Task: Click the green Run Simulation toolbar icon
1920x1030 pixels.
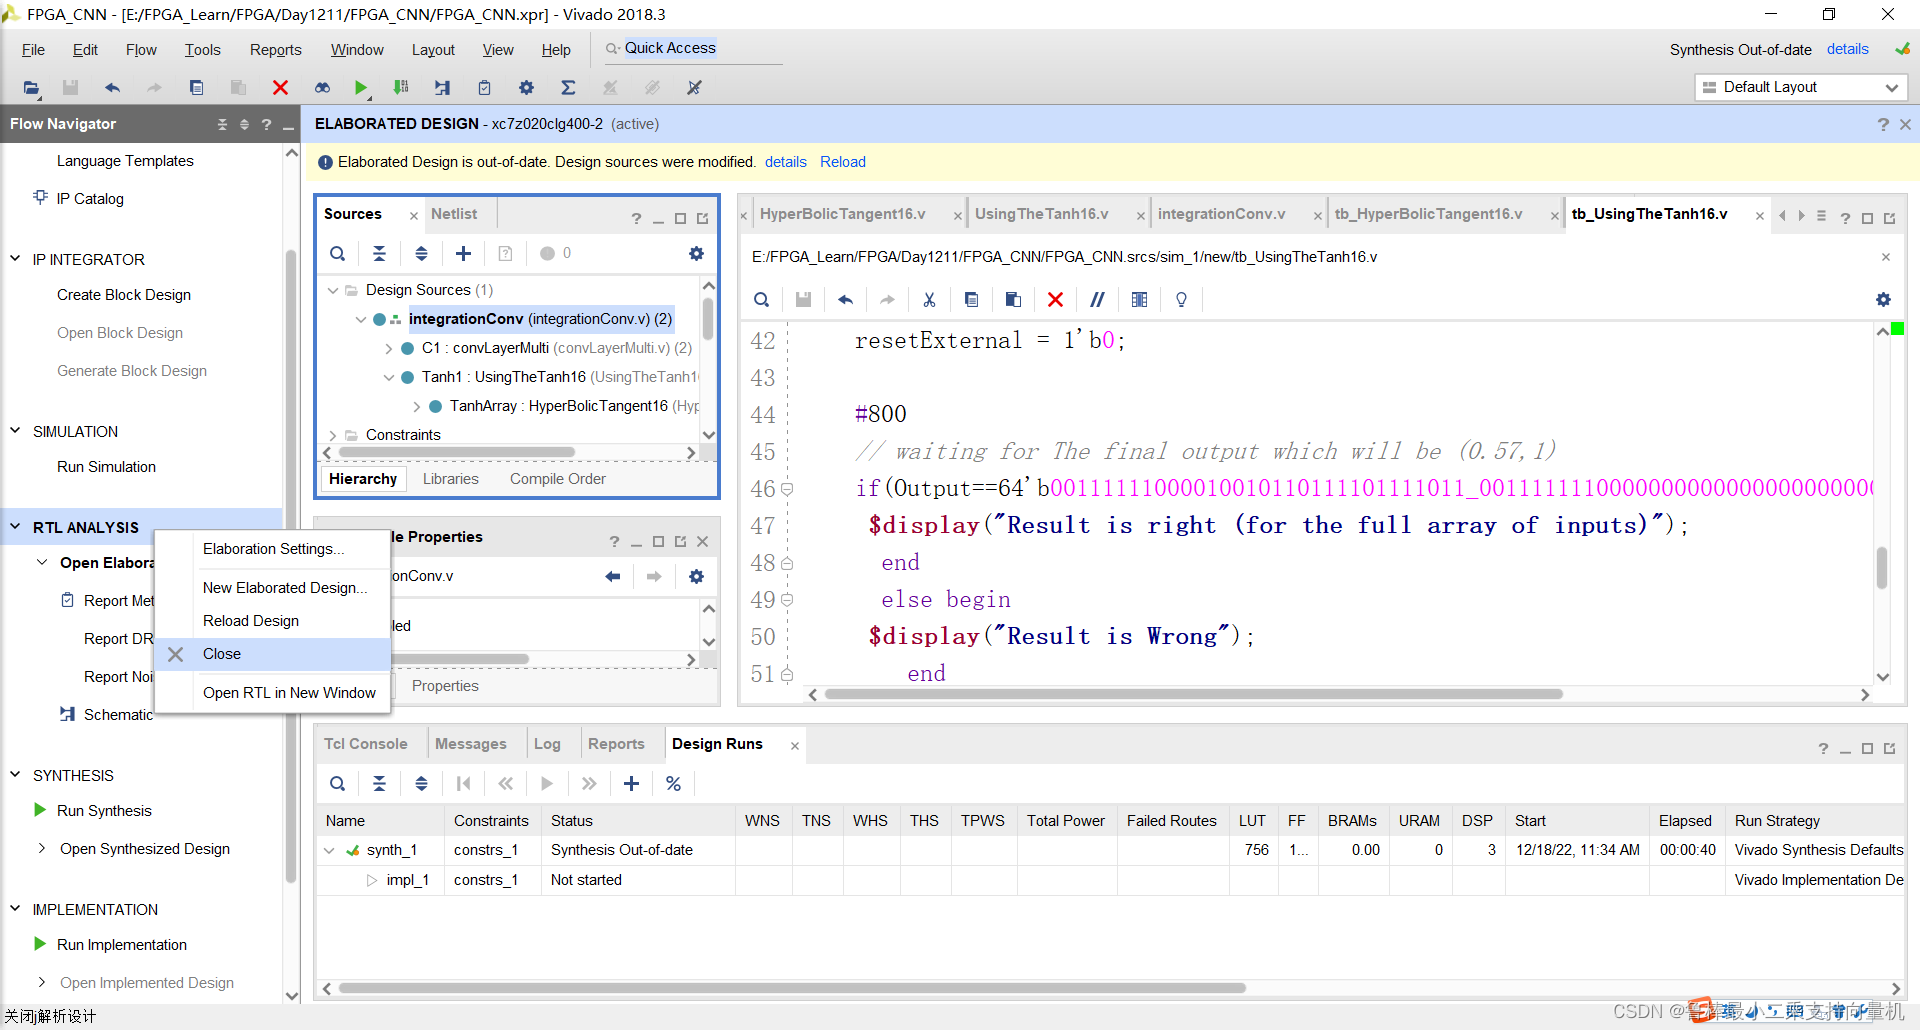Action: point(361,88)
